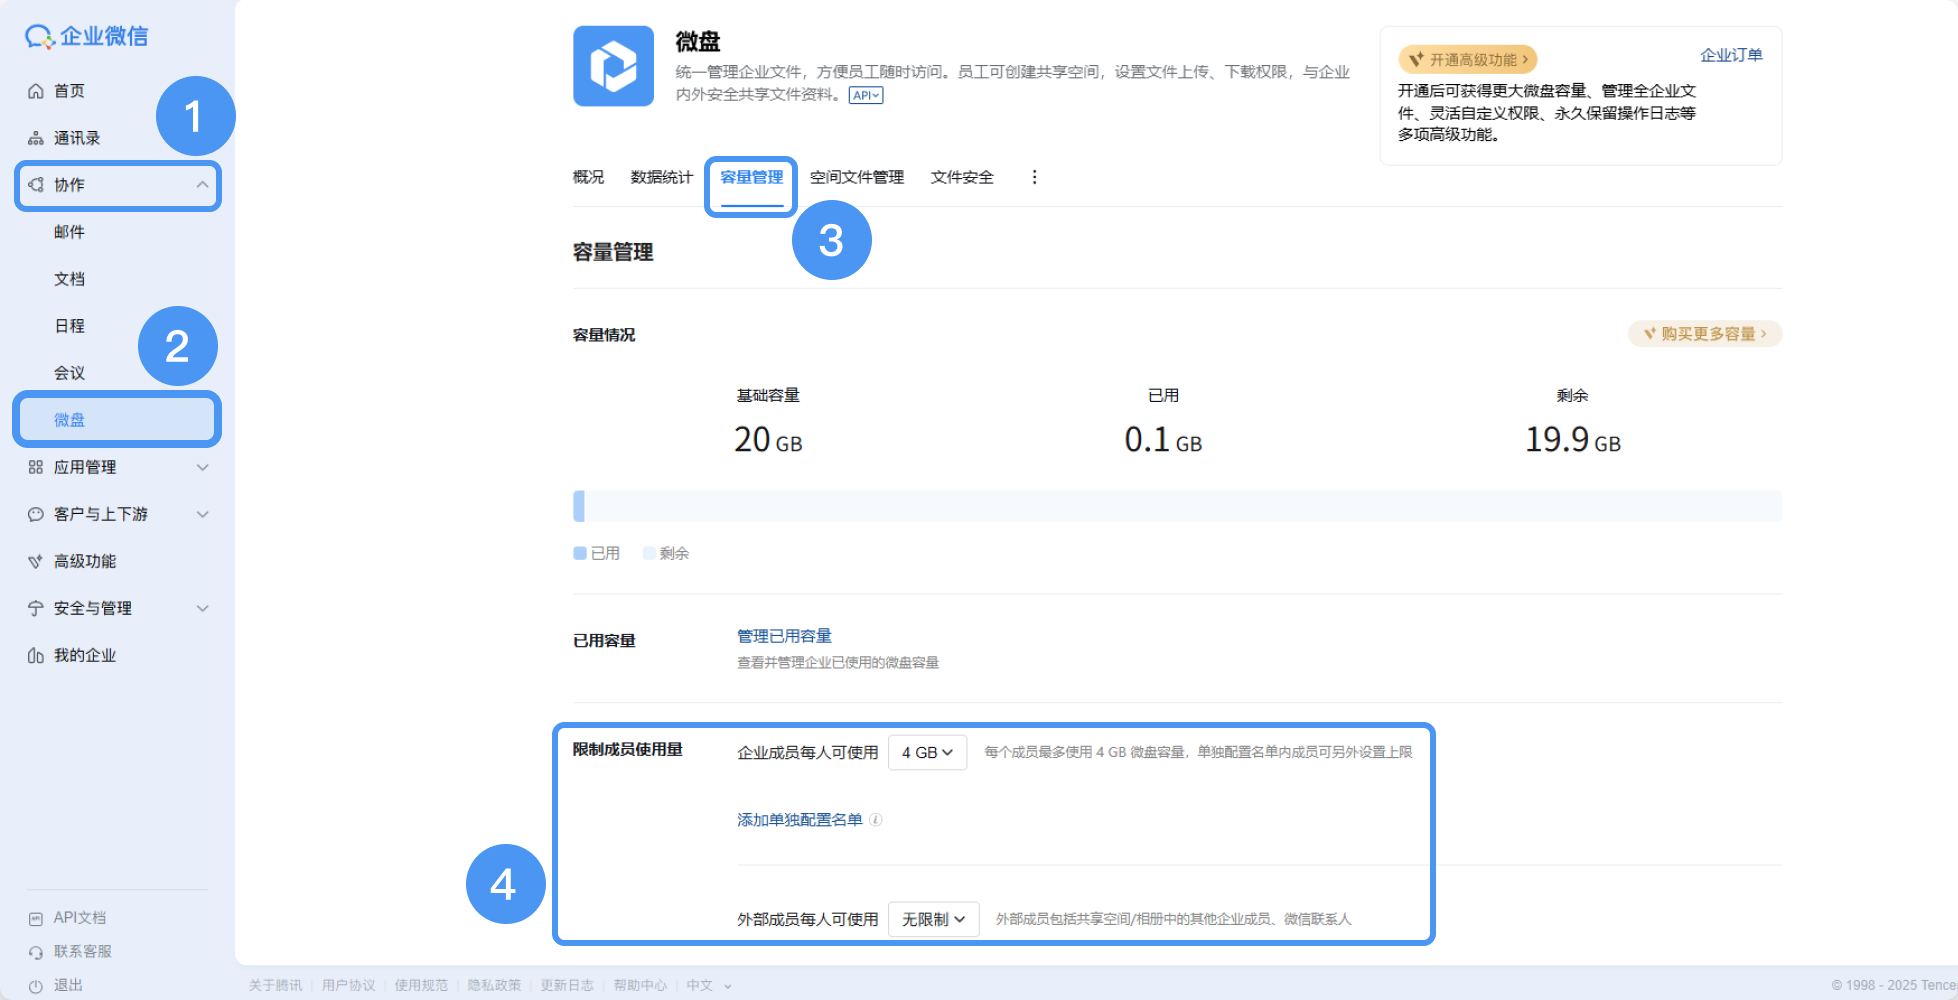
Task: Open the 联系客服 link
Action: (82, 952)
